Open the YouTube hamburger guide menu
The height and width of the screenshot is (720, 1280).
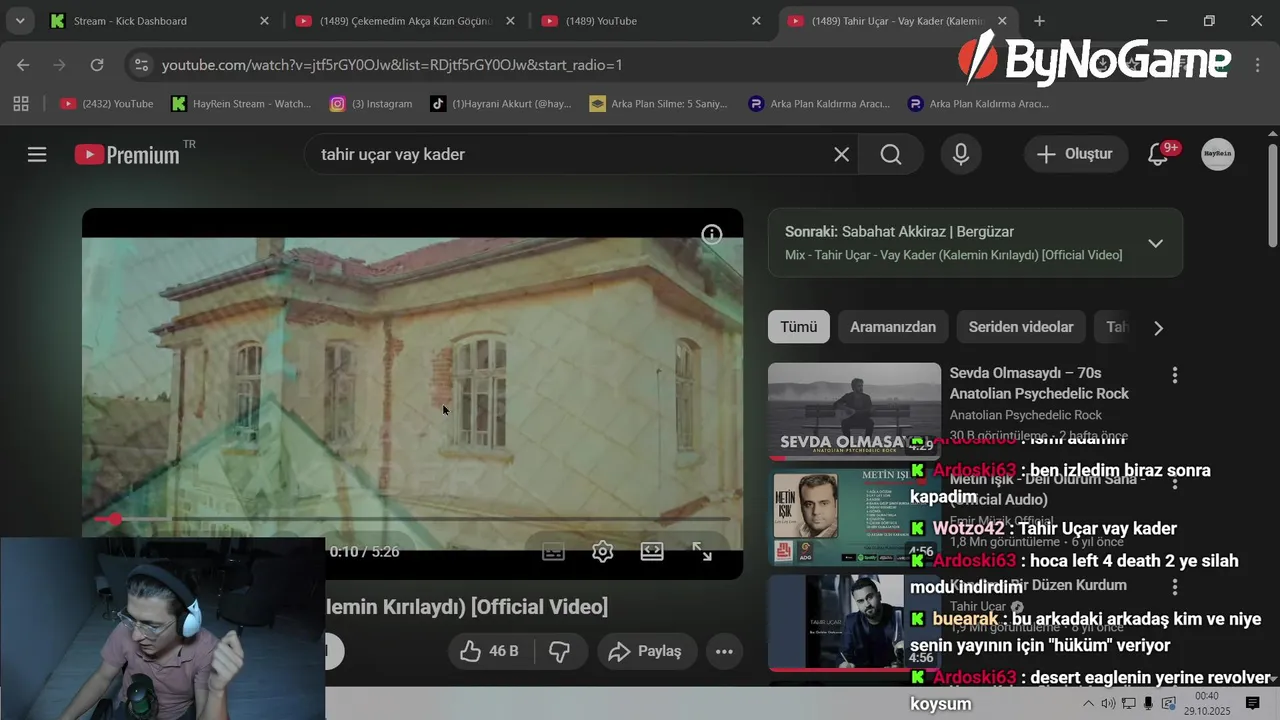point(37,155)
